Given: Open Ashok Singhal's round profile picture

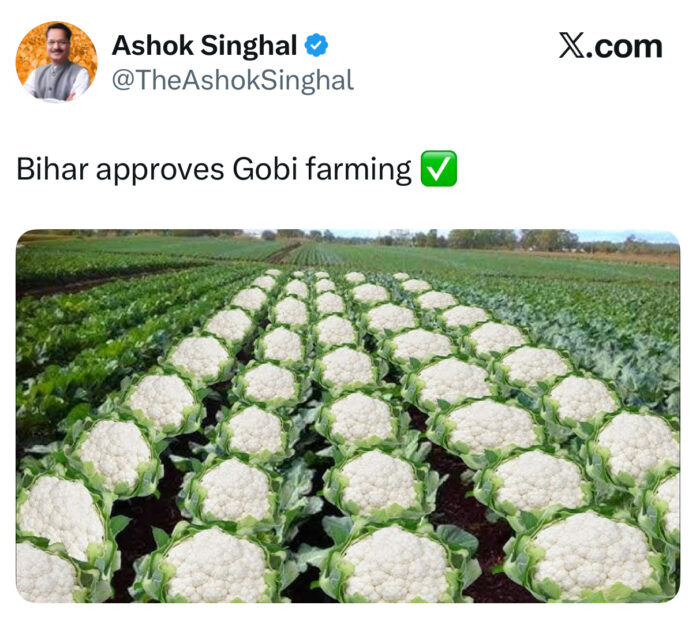Looking at the screenshot, I should (x=56, y=62).
